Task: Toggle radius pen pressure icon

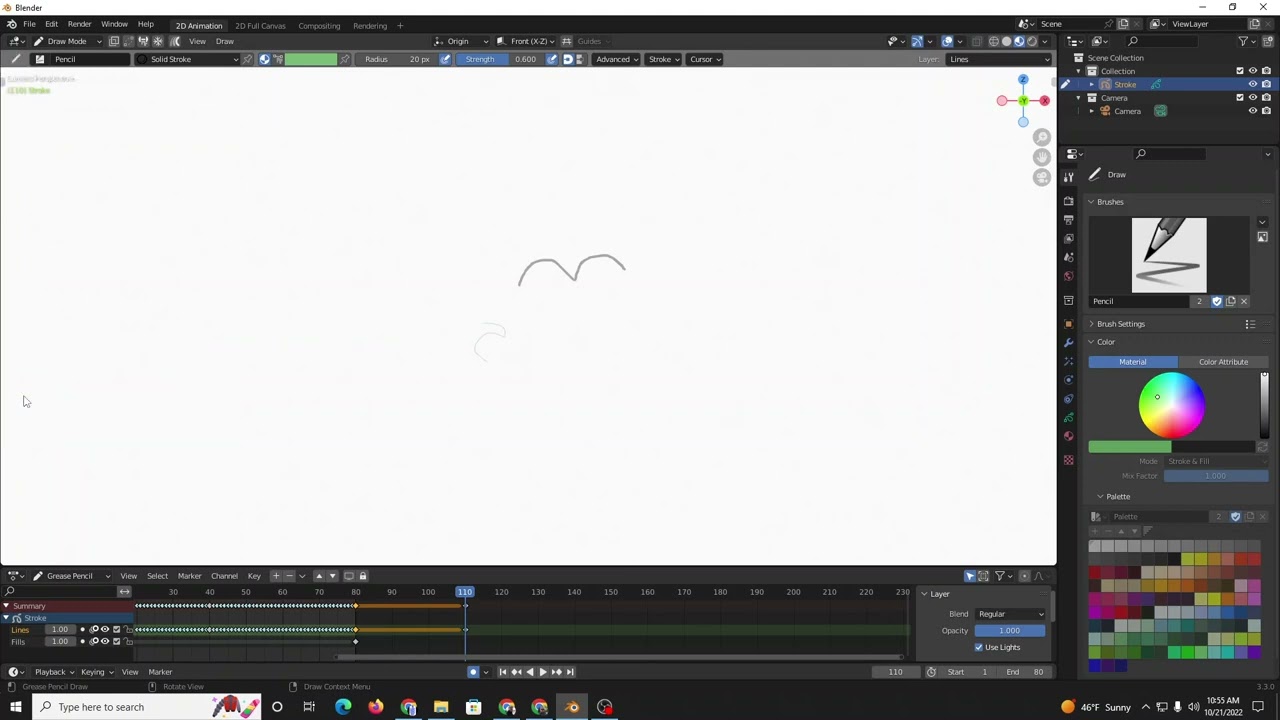Action: (445, 59)
